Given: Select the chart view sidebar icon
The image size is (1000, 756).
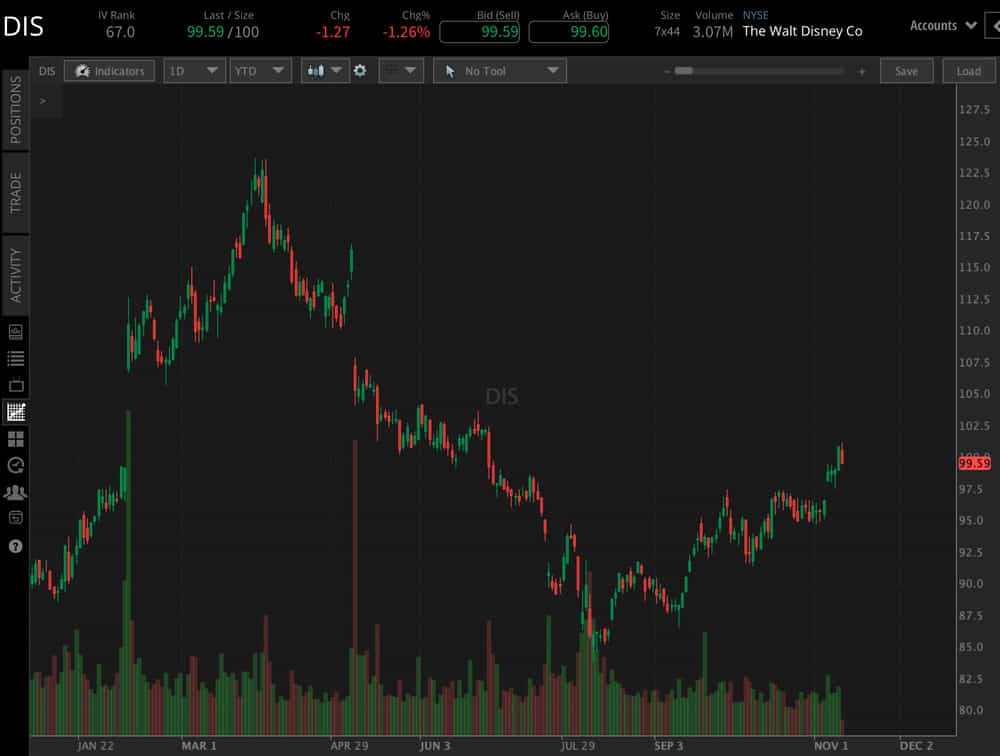Looking at the screenshot, I should tap(15, 411).
